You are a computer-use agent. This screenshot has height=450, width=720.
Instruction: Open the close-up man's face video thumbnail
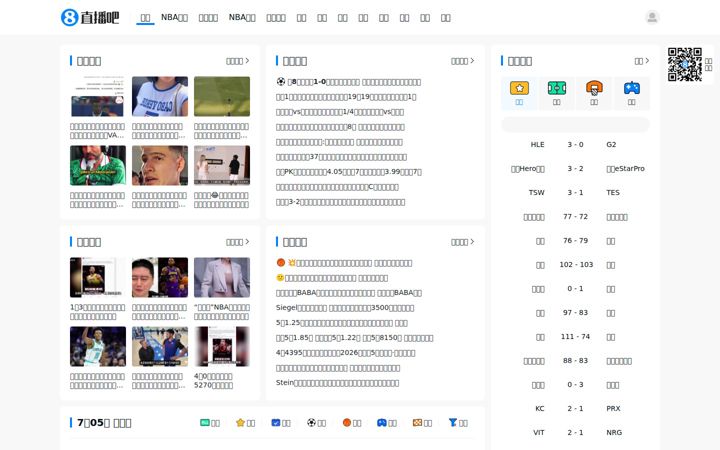[x=160, y=165]
